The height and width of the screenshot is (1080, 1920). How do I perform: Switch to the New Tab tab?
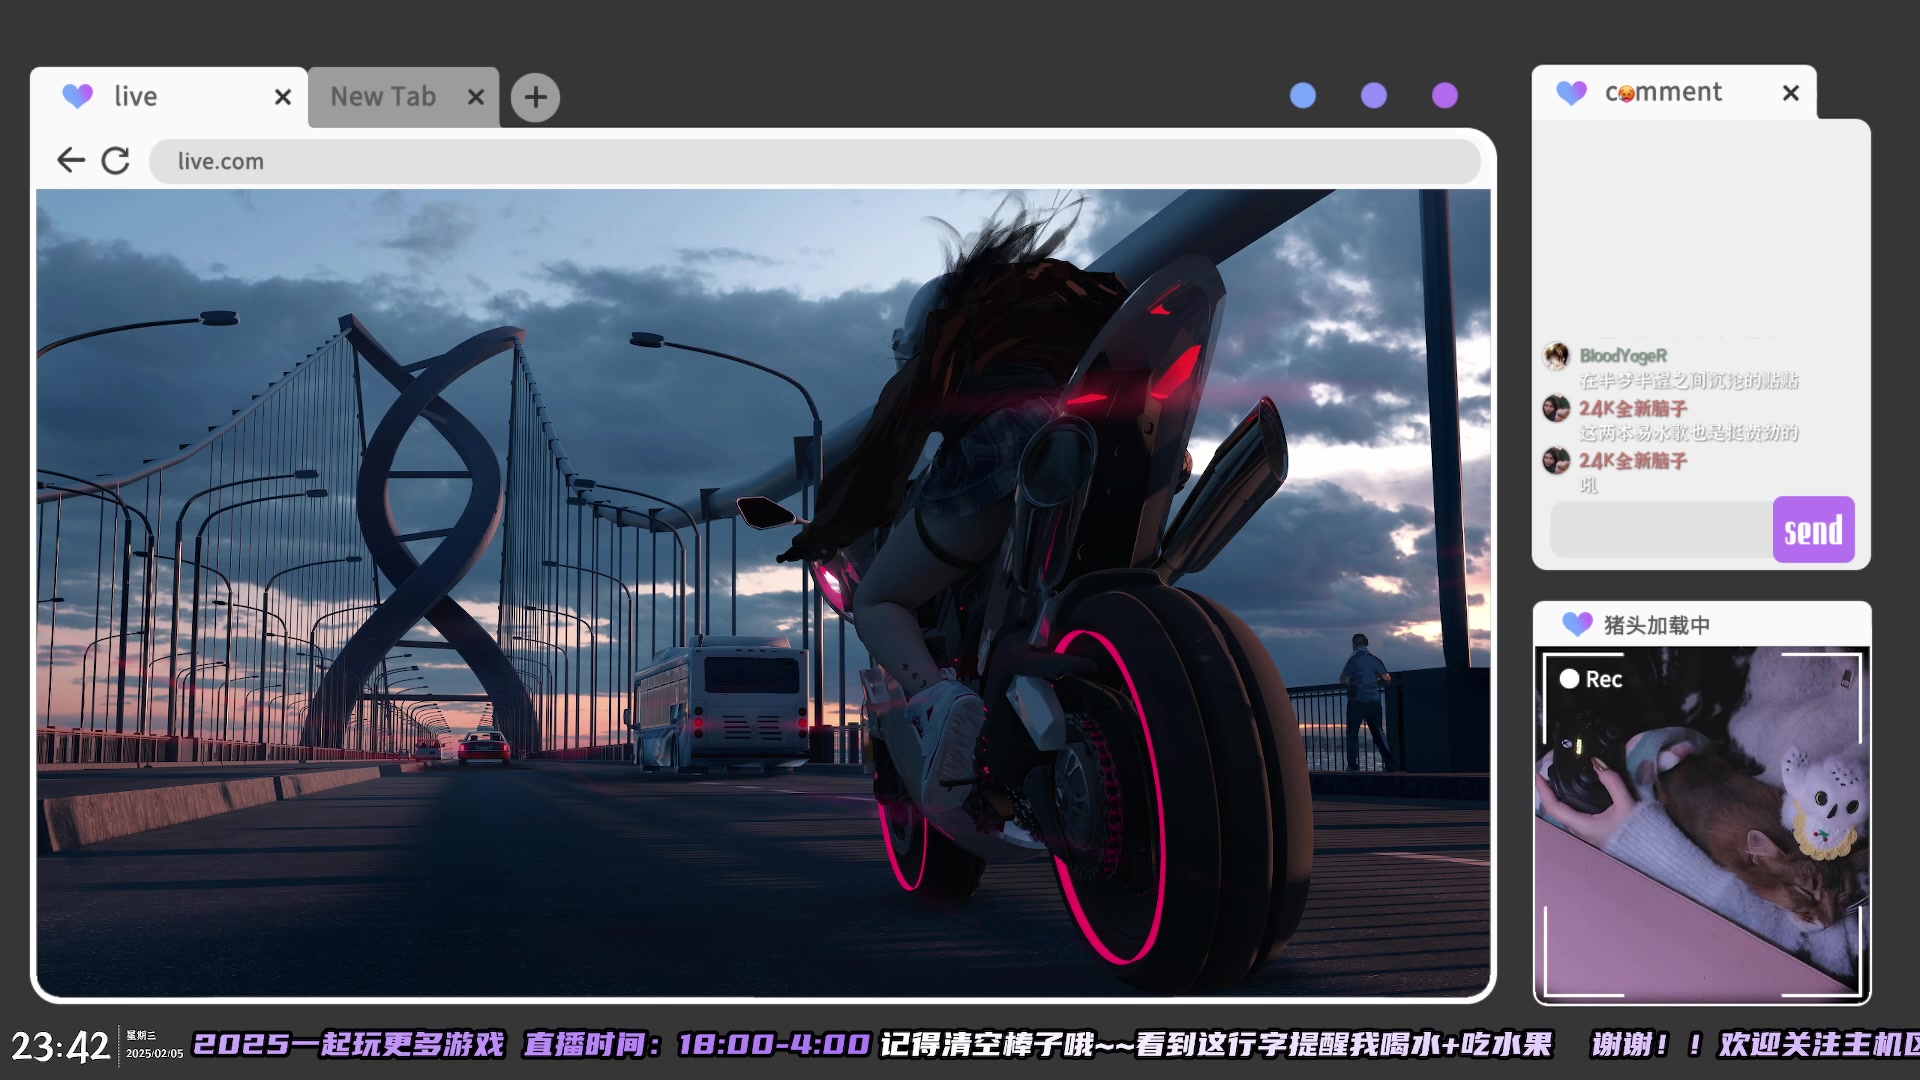403,97
